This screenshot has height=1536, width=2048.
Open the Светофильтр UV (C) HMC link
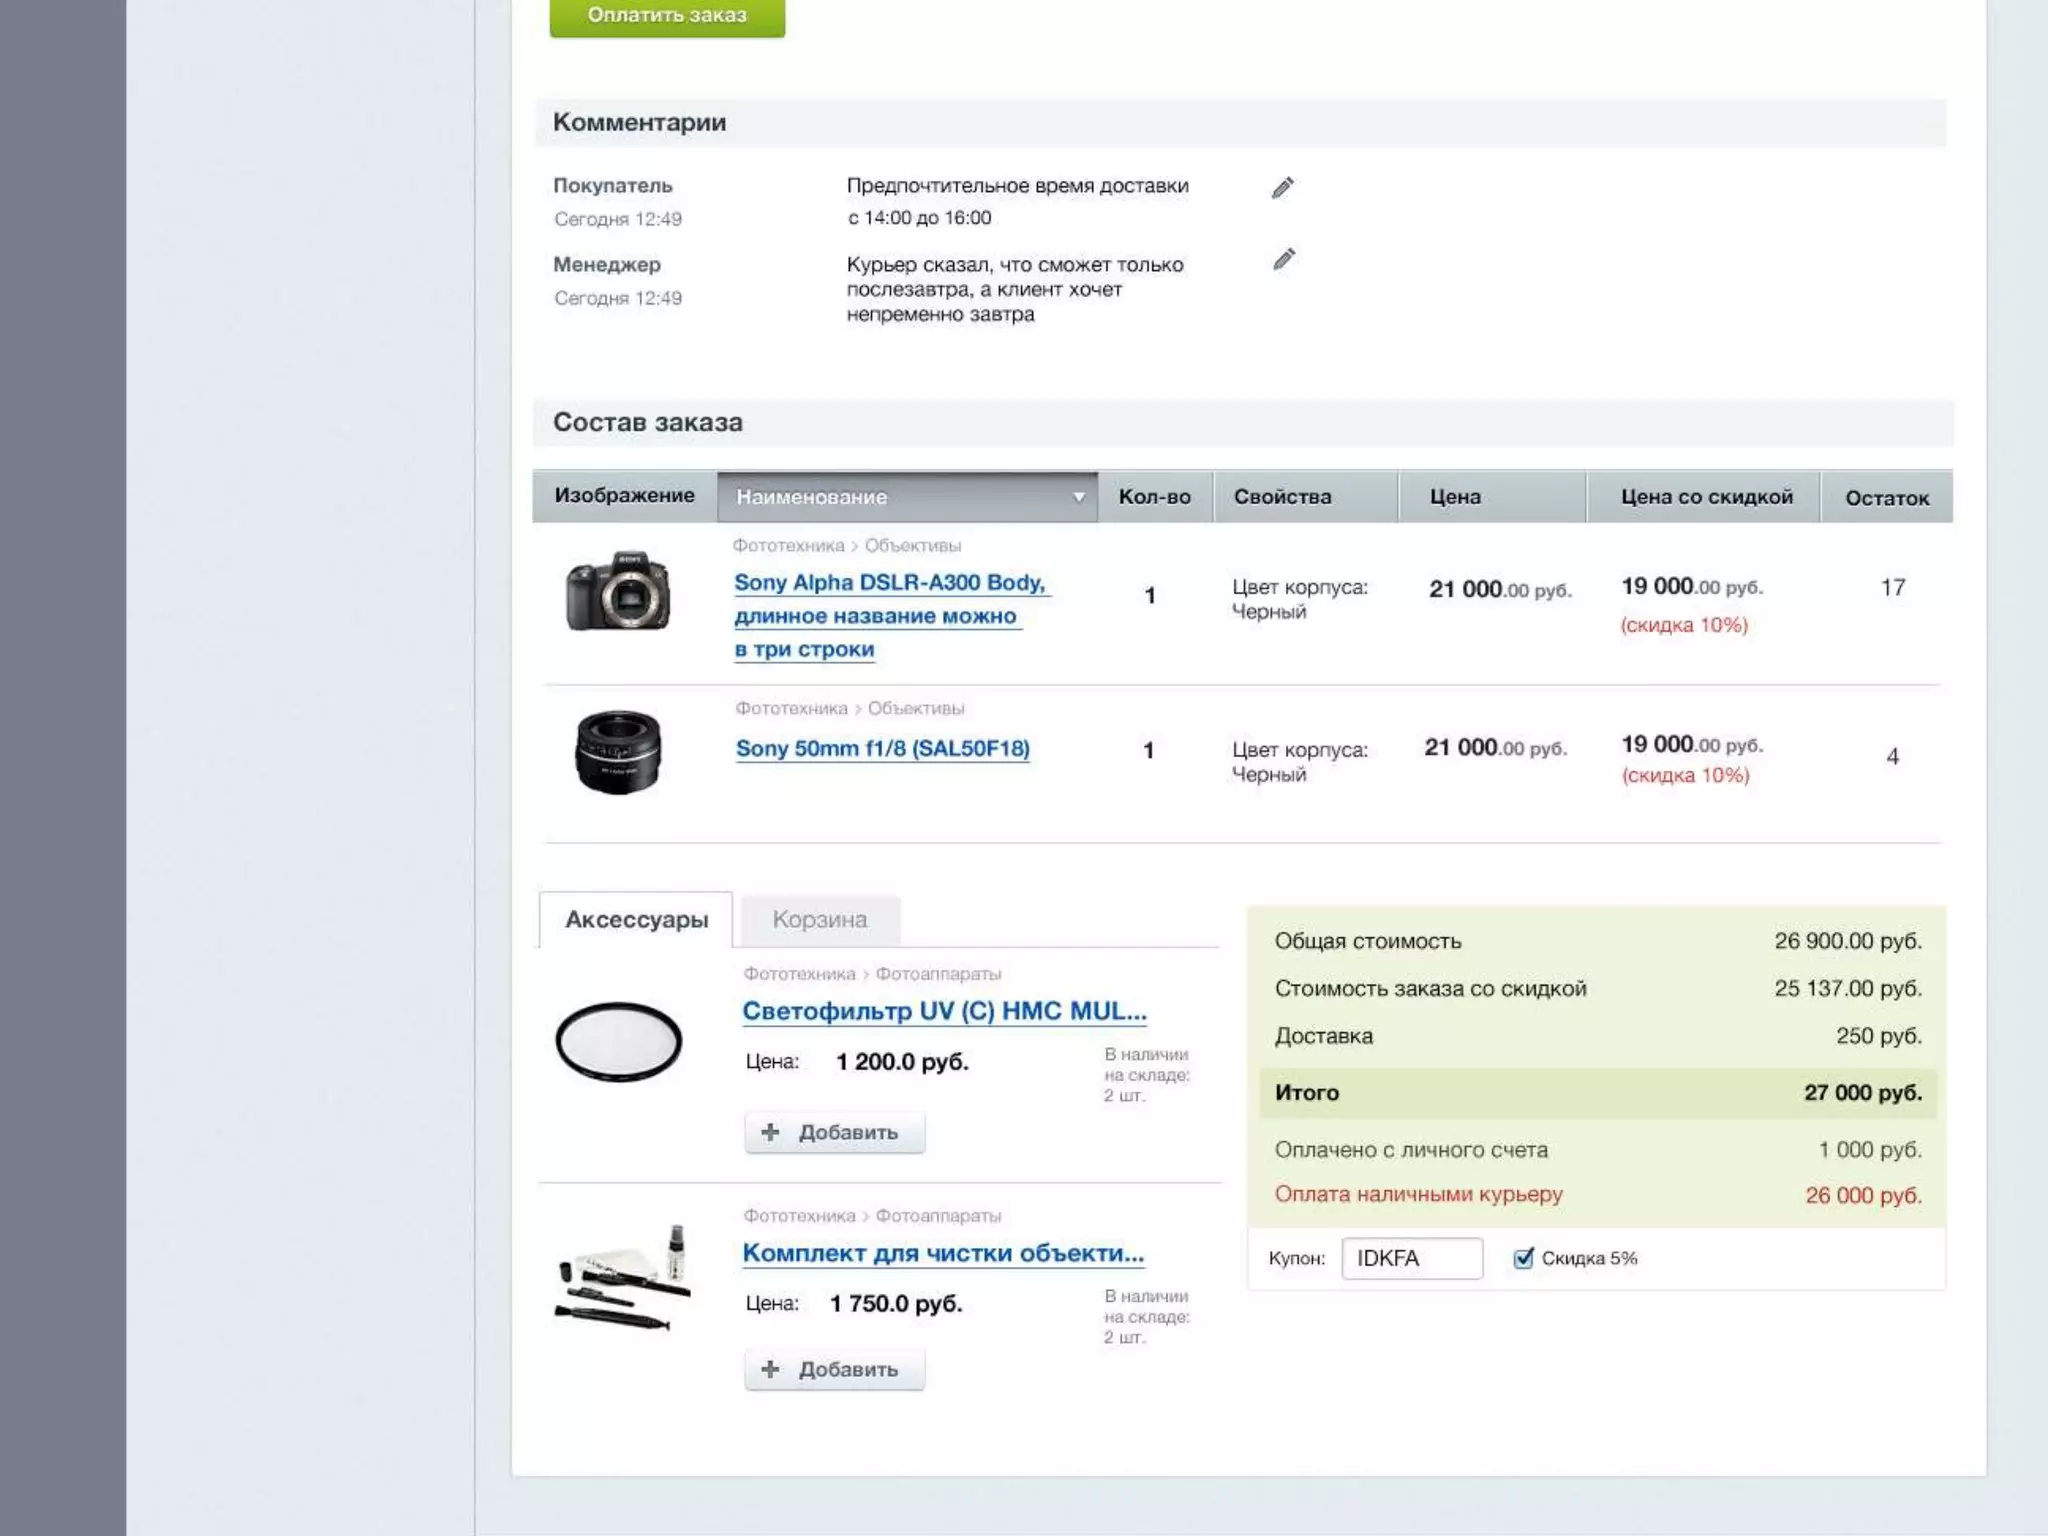943,1011
